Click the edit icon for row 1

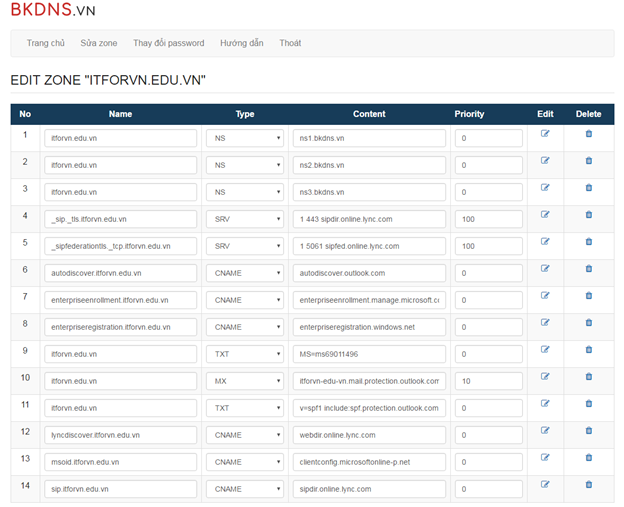pos(545,133)
